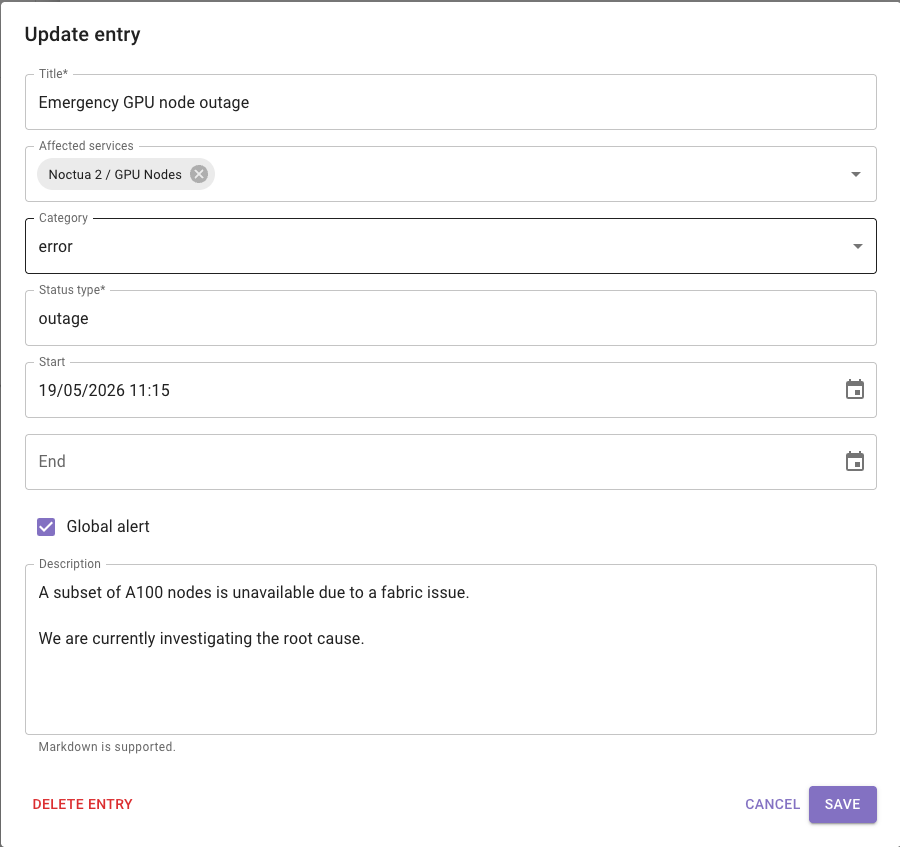This screenshot has width=900, height=847.
Task: Open the Status type select field
Action: (451, 318)
